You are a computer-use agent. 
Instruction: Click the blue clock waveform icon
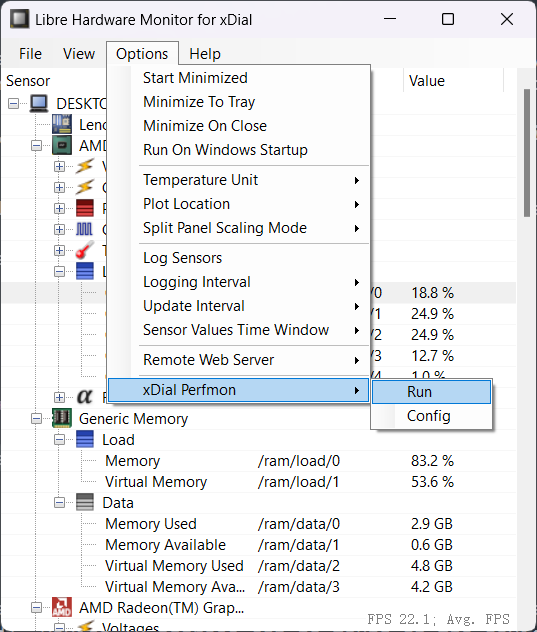coord(84,229)
